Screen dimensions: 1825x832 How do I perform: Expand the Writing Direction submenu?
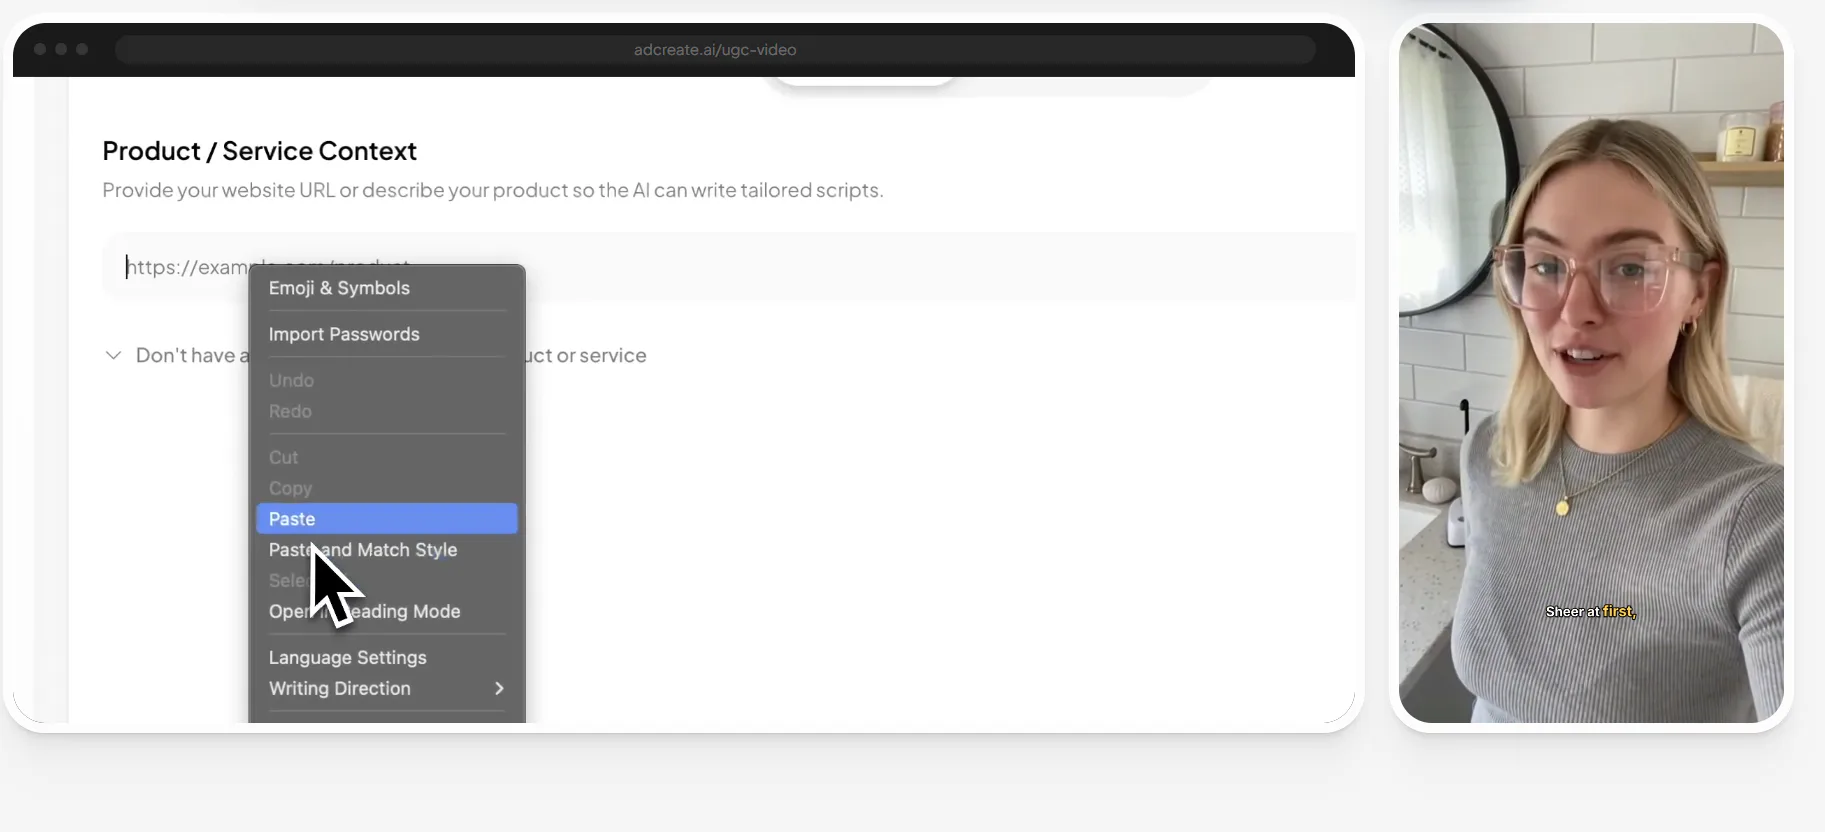pos(386,689)
